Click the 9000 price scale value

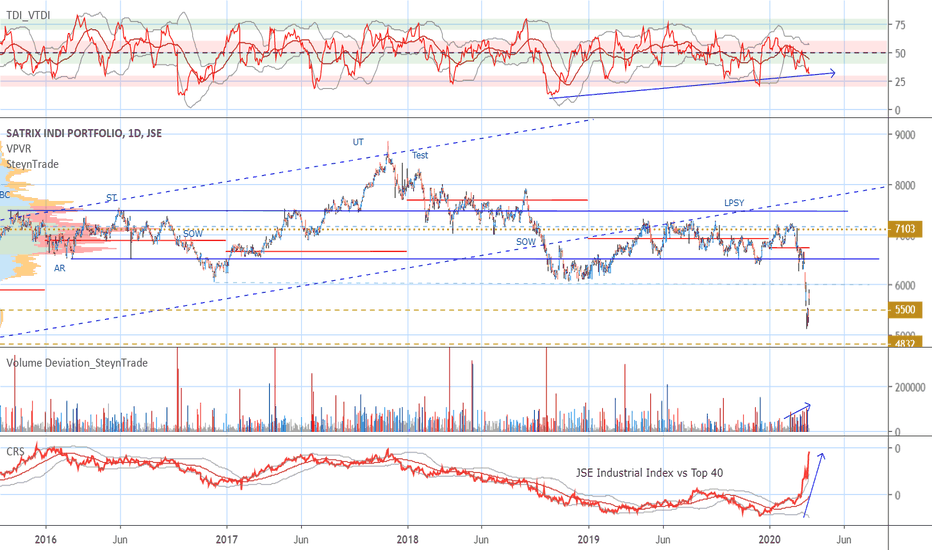905,135
